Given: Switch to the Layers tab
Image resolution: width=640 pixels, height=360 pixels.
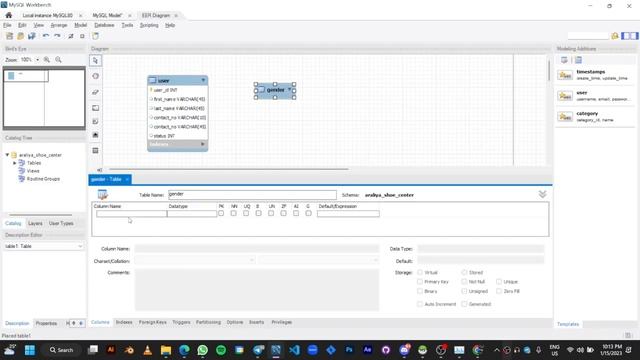Looking at the screenshot, I should tap(35, 223).
